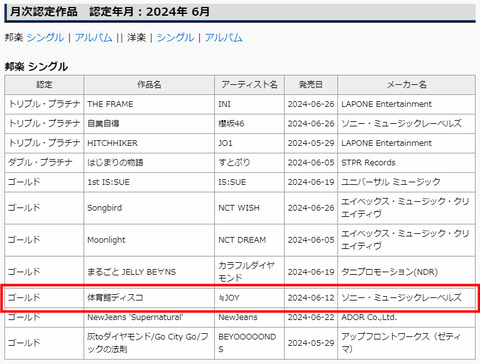Click the '月次認定作品 認定年月：2024年 6月' heading
This screenshot has width=480, height=364.
(110, 12)
